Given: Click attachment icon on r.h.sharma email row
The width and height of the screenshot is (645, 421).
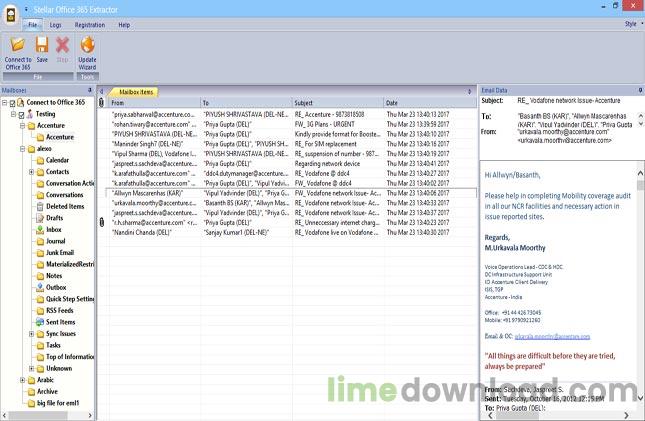Looking at the screenshot, I should pyautogui.click(x=102, y=223).
